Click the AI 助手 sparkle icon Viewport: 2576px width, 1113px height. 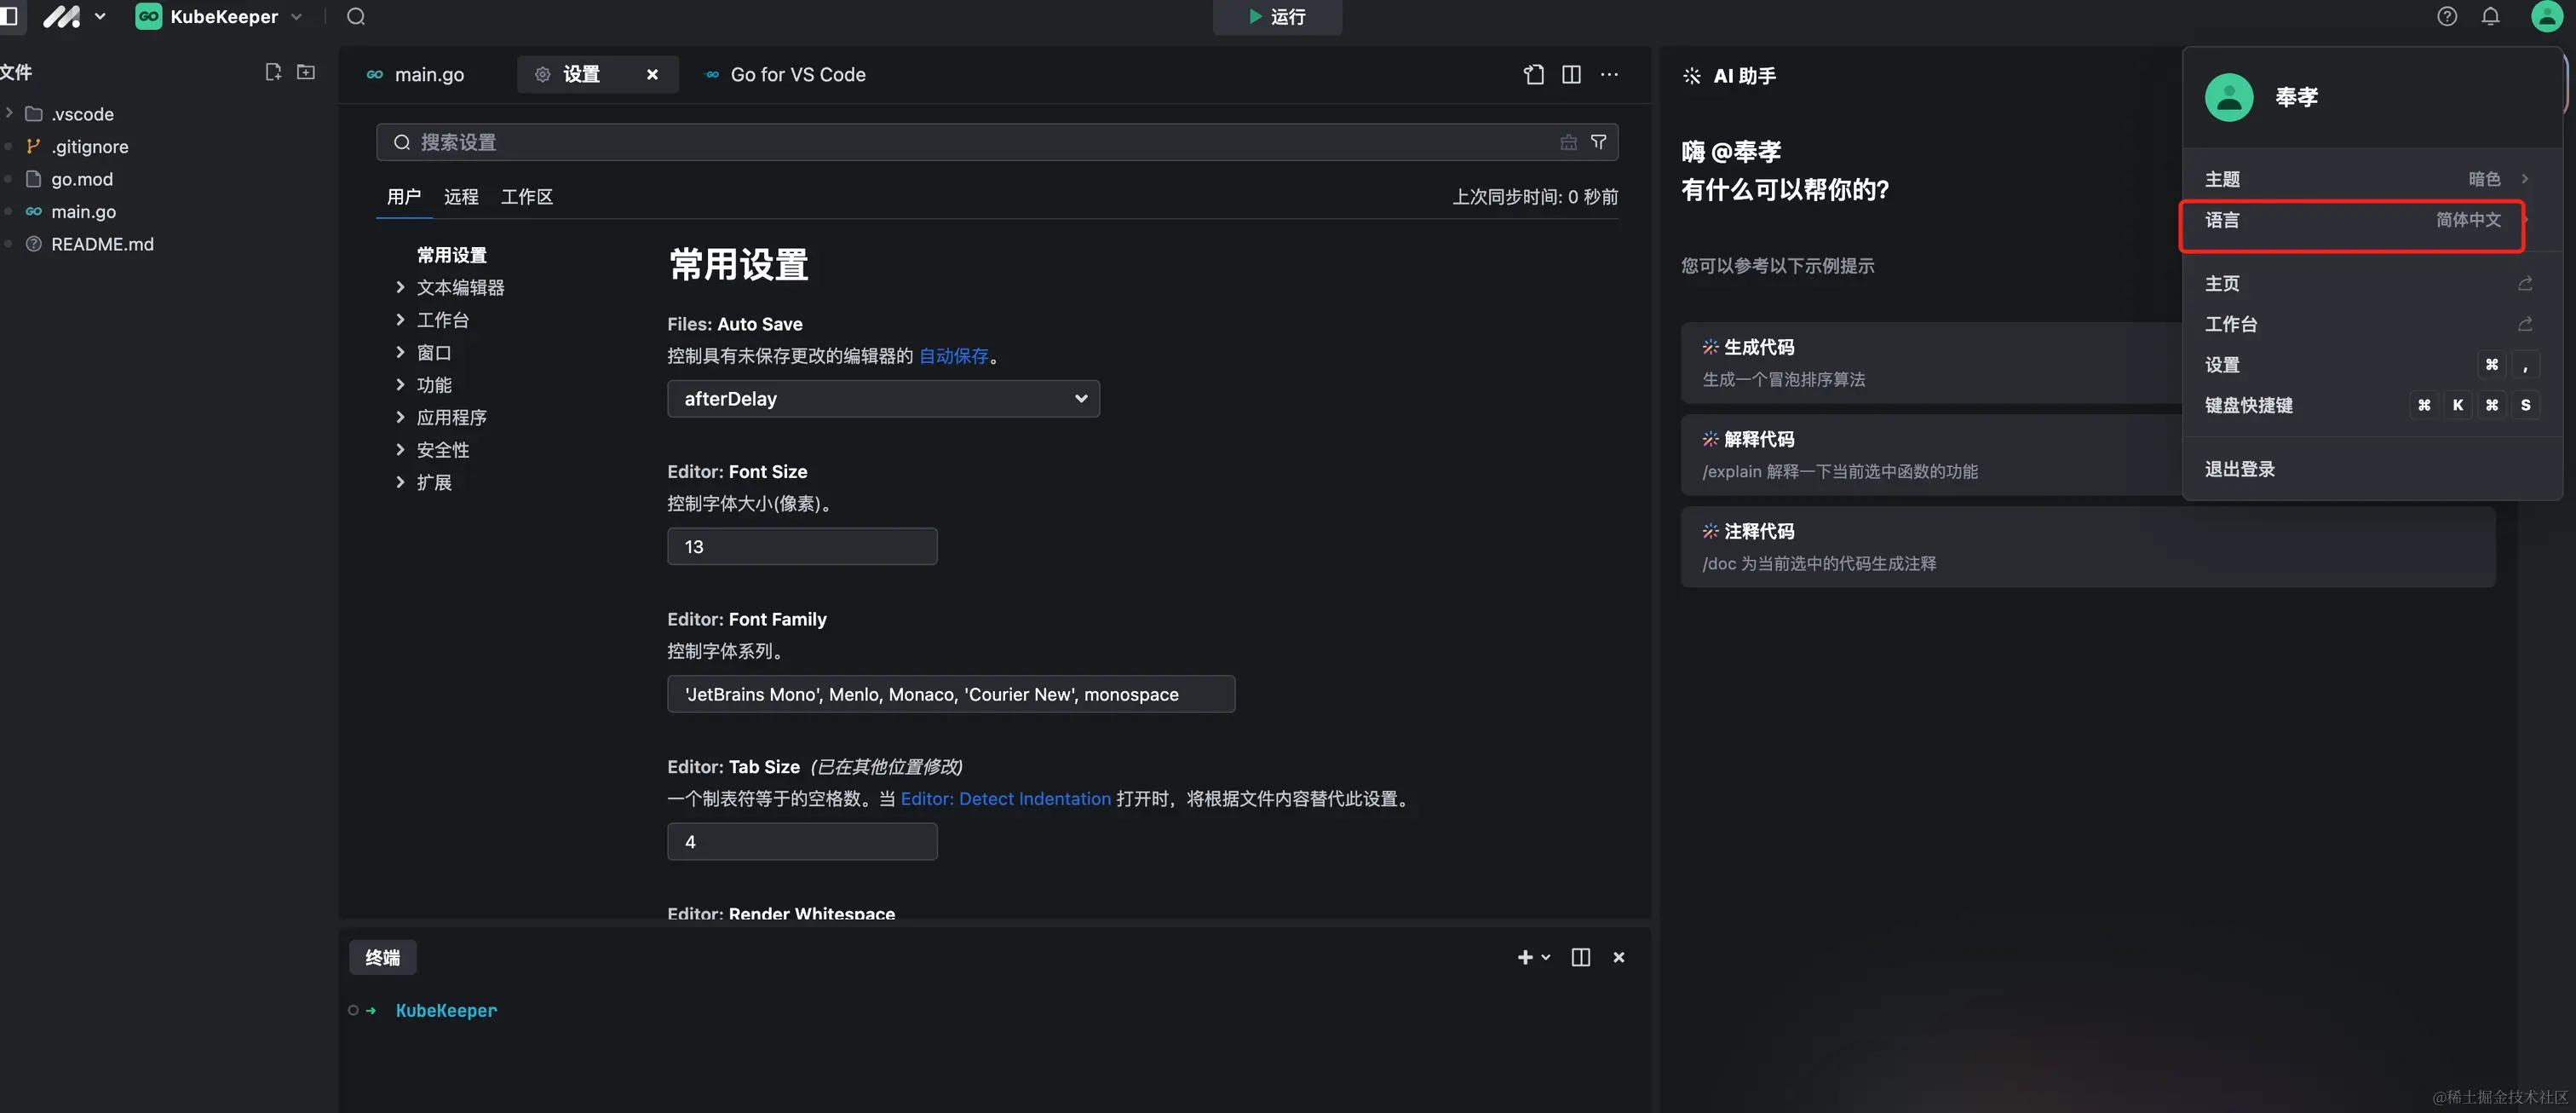(x=1691, y=76)
